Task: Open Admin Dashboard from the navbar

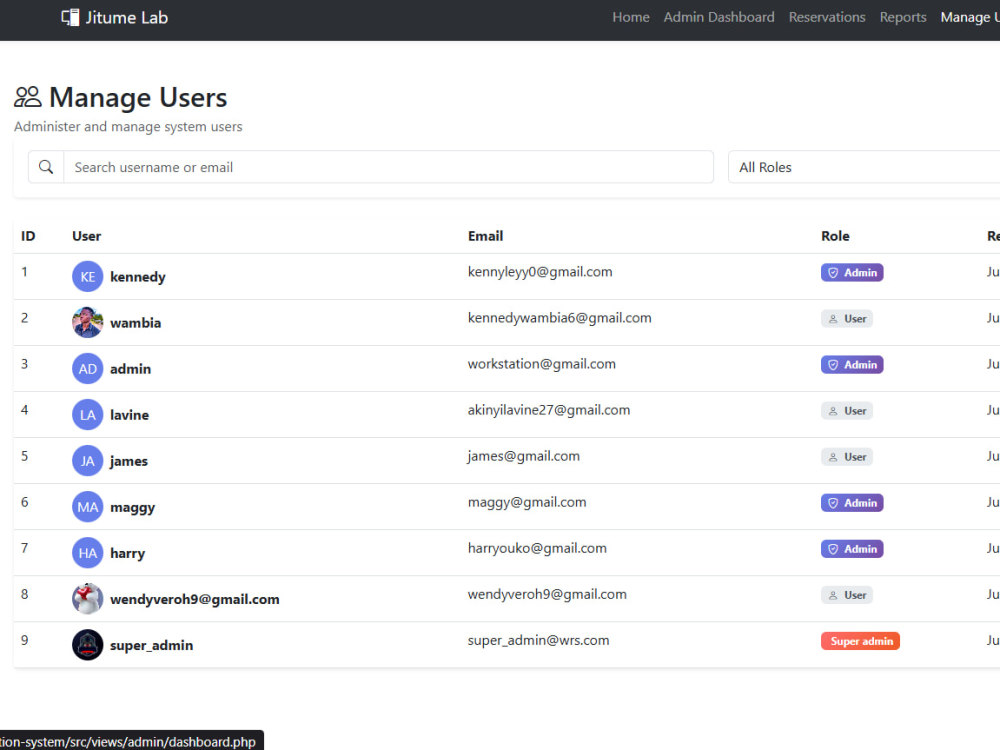Action: 719,17
